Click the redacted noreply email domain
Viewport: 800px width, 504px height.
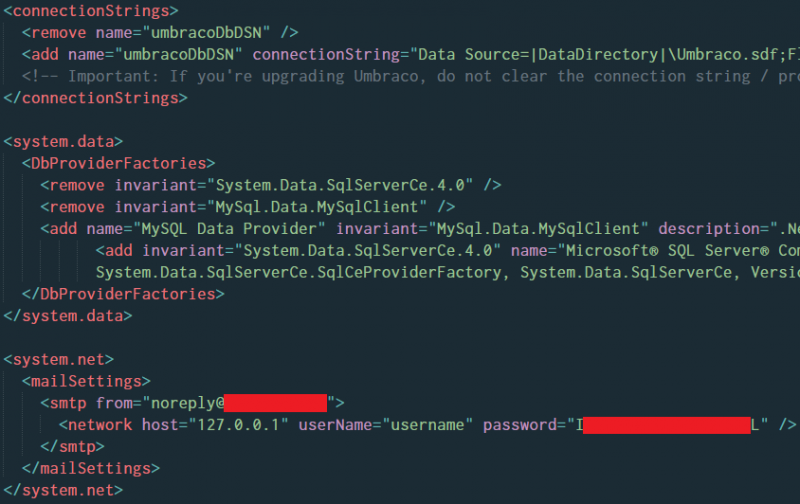click(x=276, y=403)
